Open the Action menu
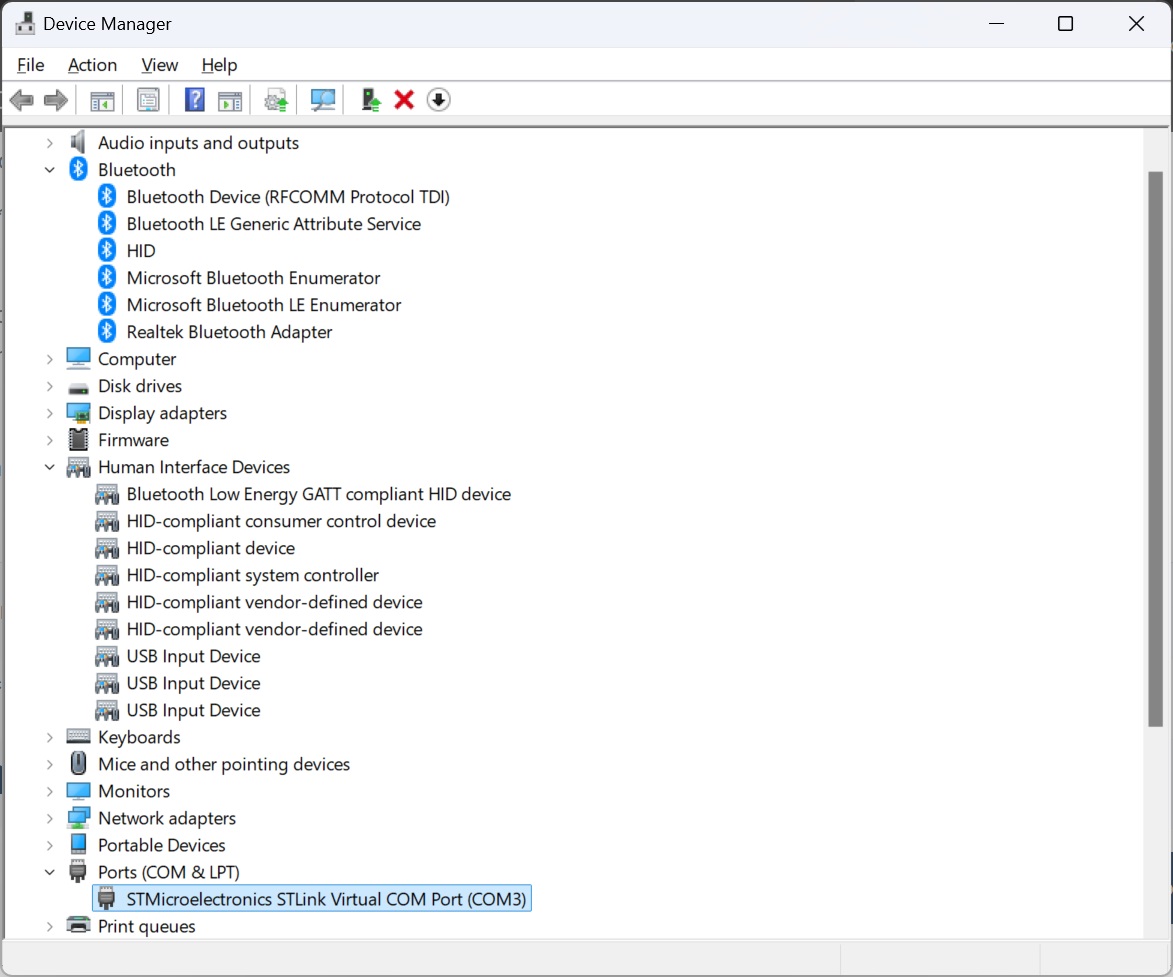 point(92,64)
